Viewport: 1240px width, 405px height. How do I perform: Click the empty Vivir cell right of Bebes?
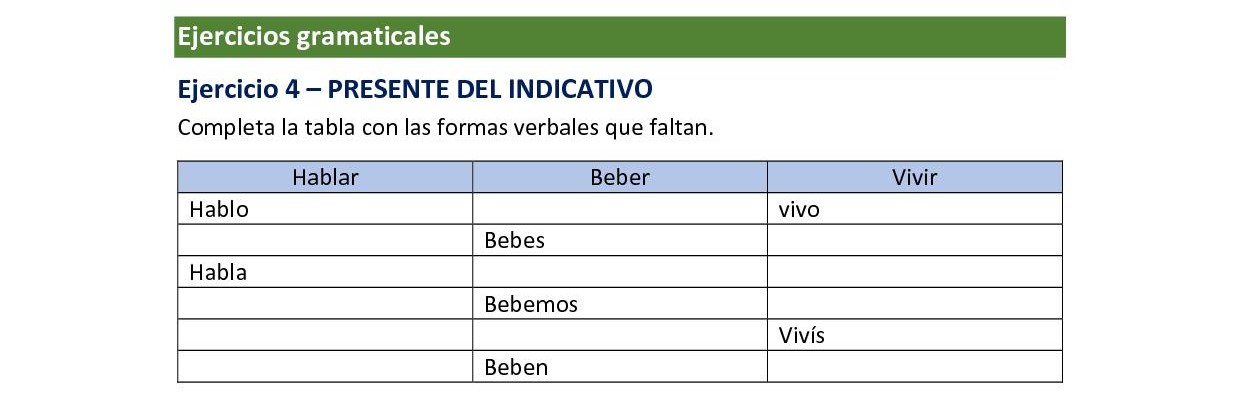point(914,241)
